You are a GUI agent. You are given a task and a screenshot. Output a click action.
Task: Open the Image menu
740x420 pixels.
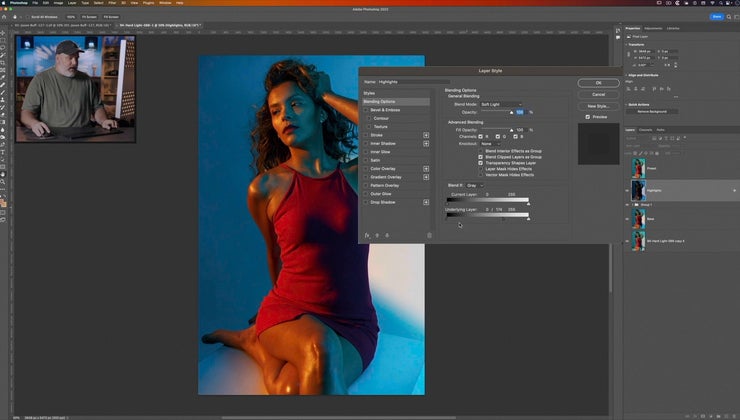58,3
